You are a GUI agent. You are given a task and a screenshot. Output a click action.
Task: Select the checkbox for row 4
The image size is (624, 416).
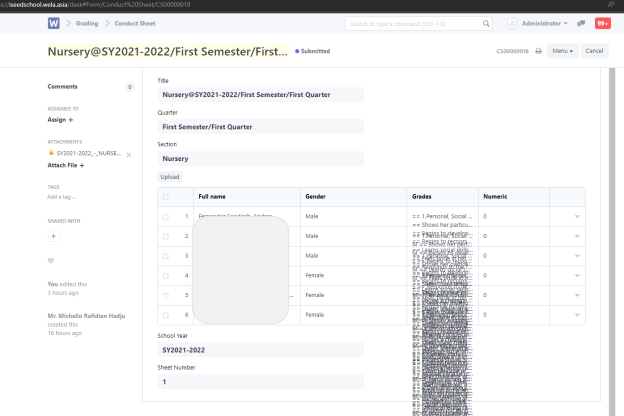pyautogui.click(x=166, y=275)
